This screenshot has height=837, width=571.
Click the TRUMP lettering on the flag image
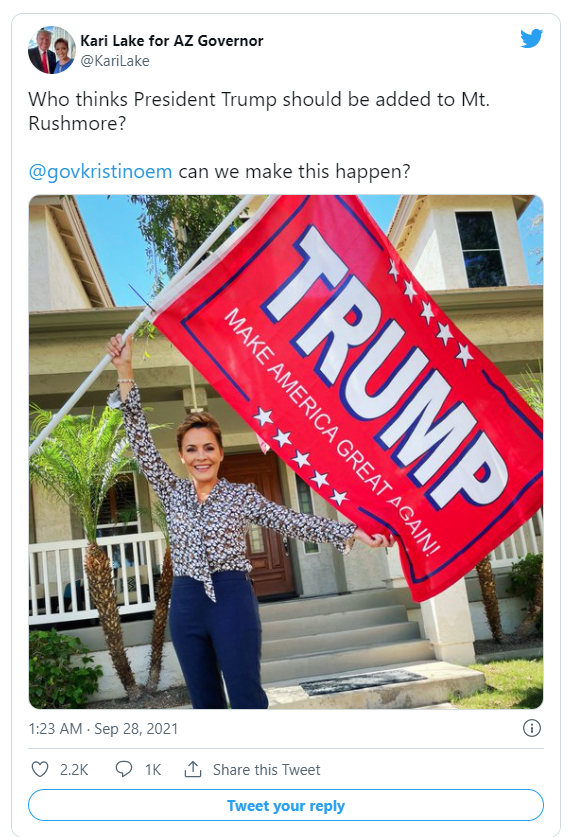click(385, 368)
